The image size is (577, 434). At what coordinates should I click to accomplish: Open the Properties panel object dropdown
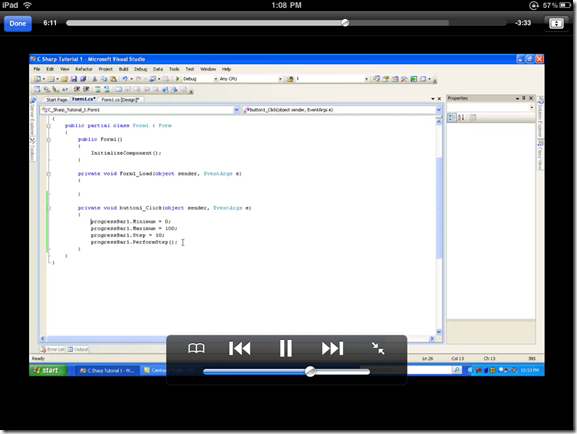click(531, 107)
